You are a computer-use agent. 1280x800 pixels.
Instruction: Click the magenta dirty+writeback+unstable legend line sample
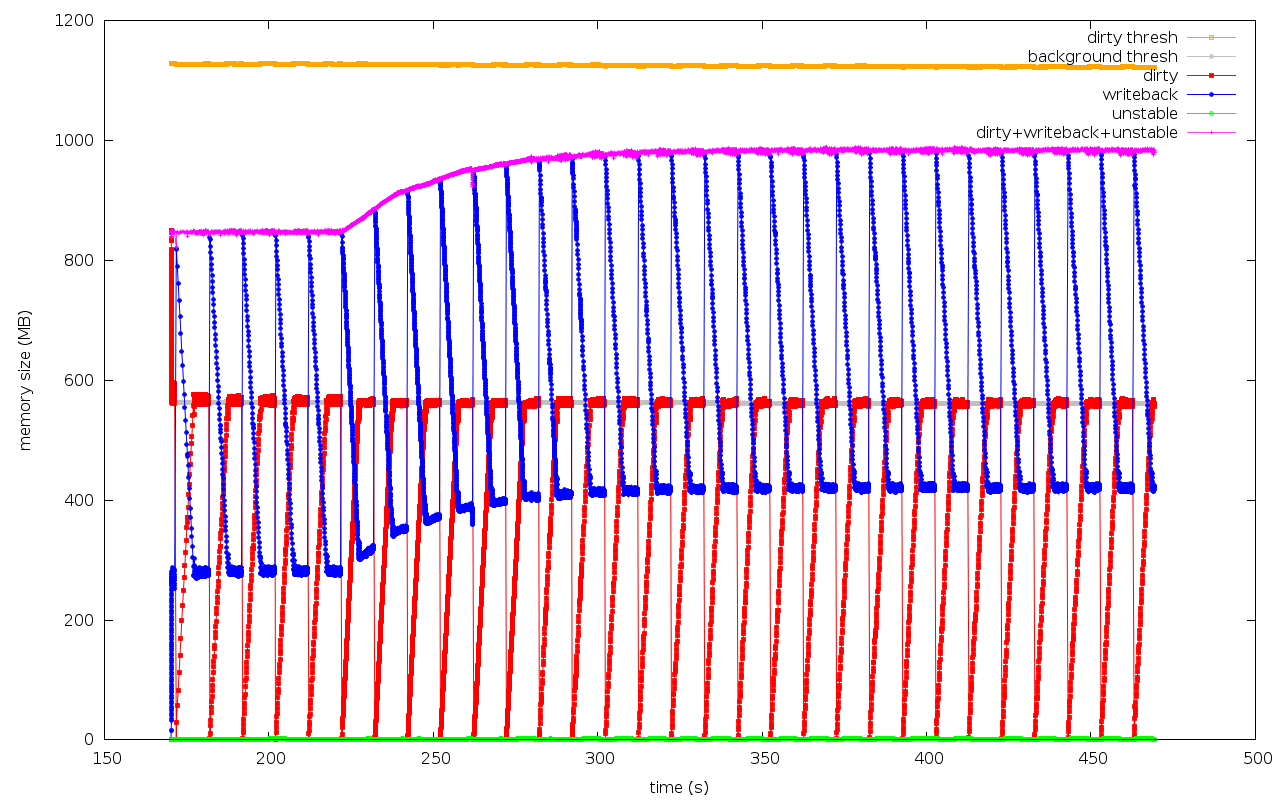[1211, 132]
